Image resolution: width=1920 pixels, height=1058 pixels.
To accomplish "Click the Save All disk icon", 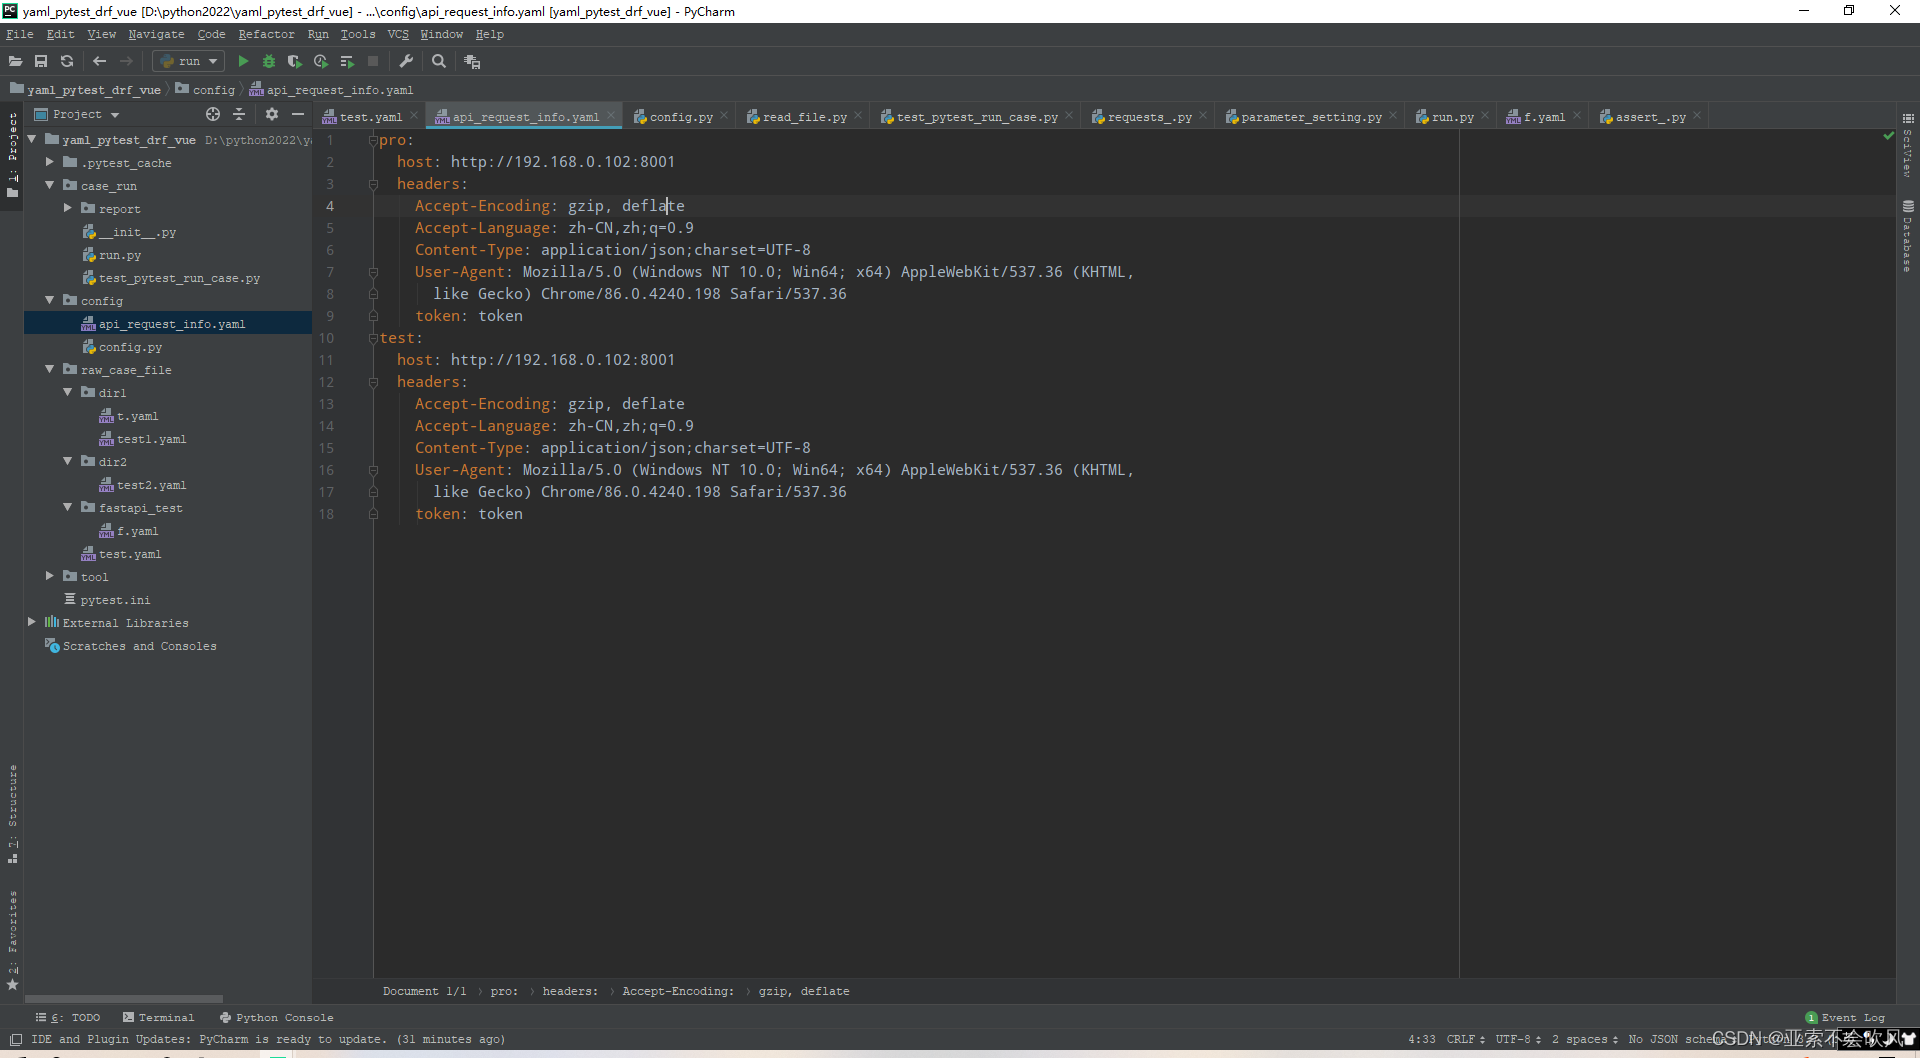I will [41, 61].
